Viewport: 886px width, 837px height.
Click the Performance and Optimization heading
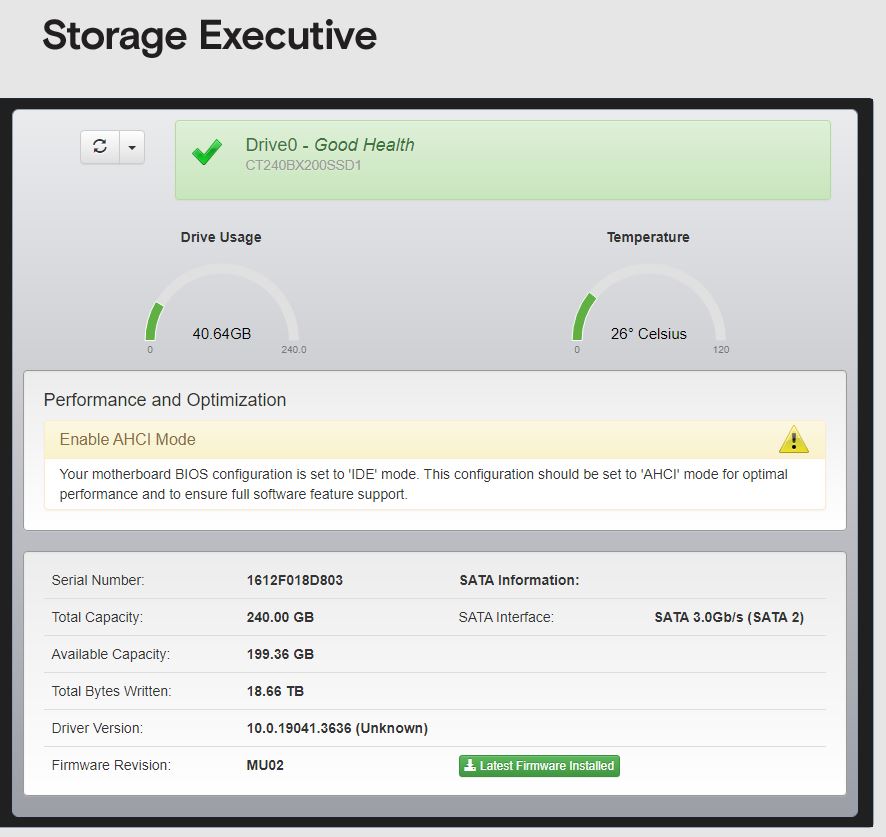[x=165, y=400]
